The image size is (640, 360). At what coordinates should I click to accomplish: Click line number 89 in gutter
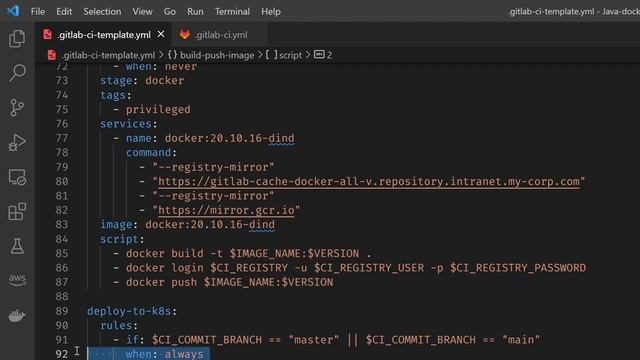[x=62, y=311]
